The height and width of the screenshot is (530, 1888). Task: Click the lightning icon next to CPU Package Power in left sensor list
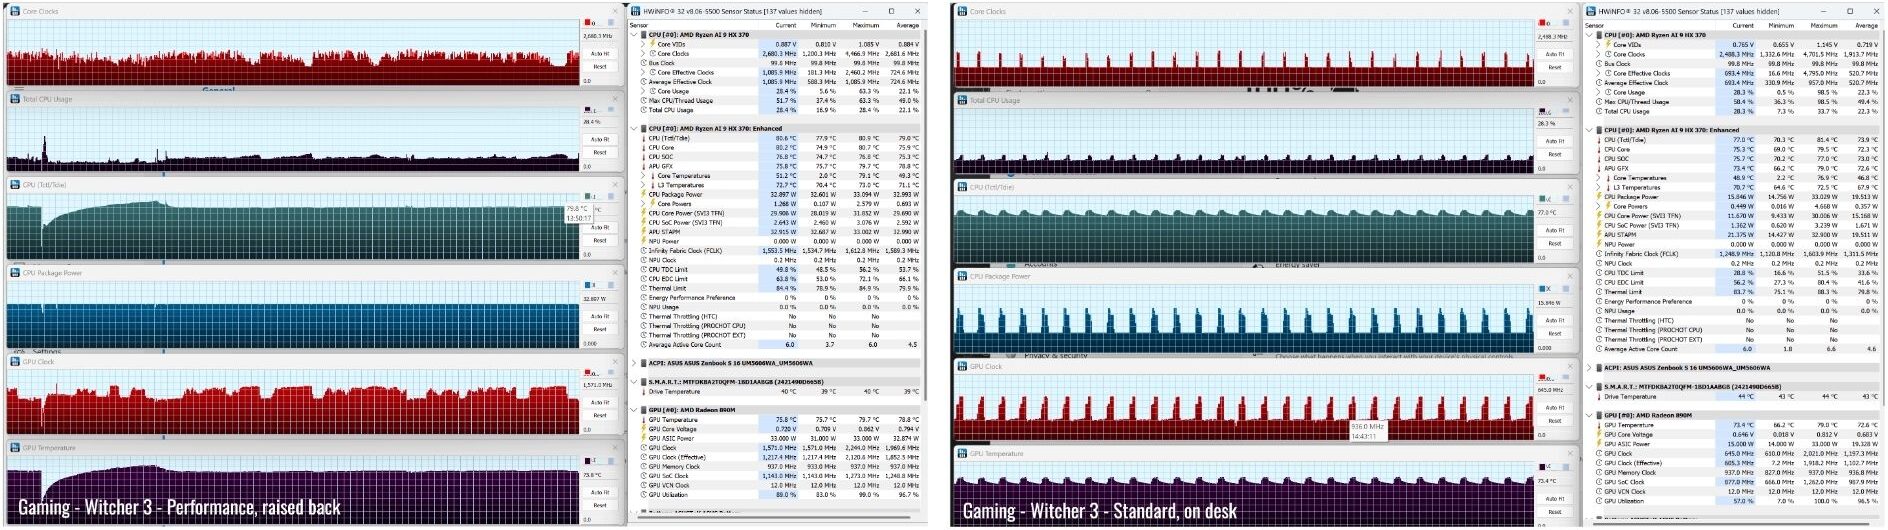pyautogui.click(x=643, y=194)
